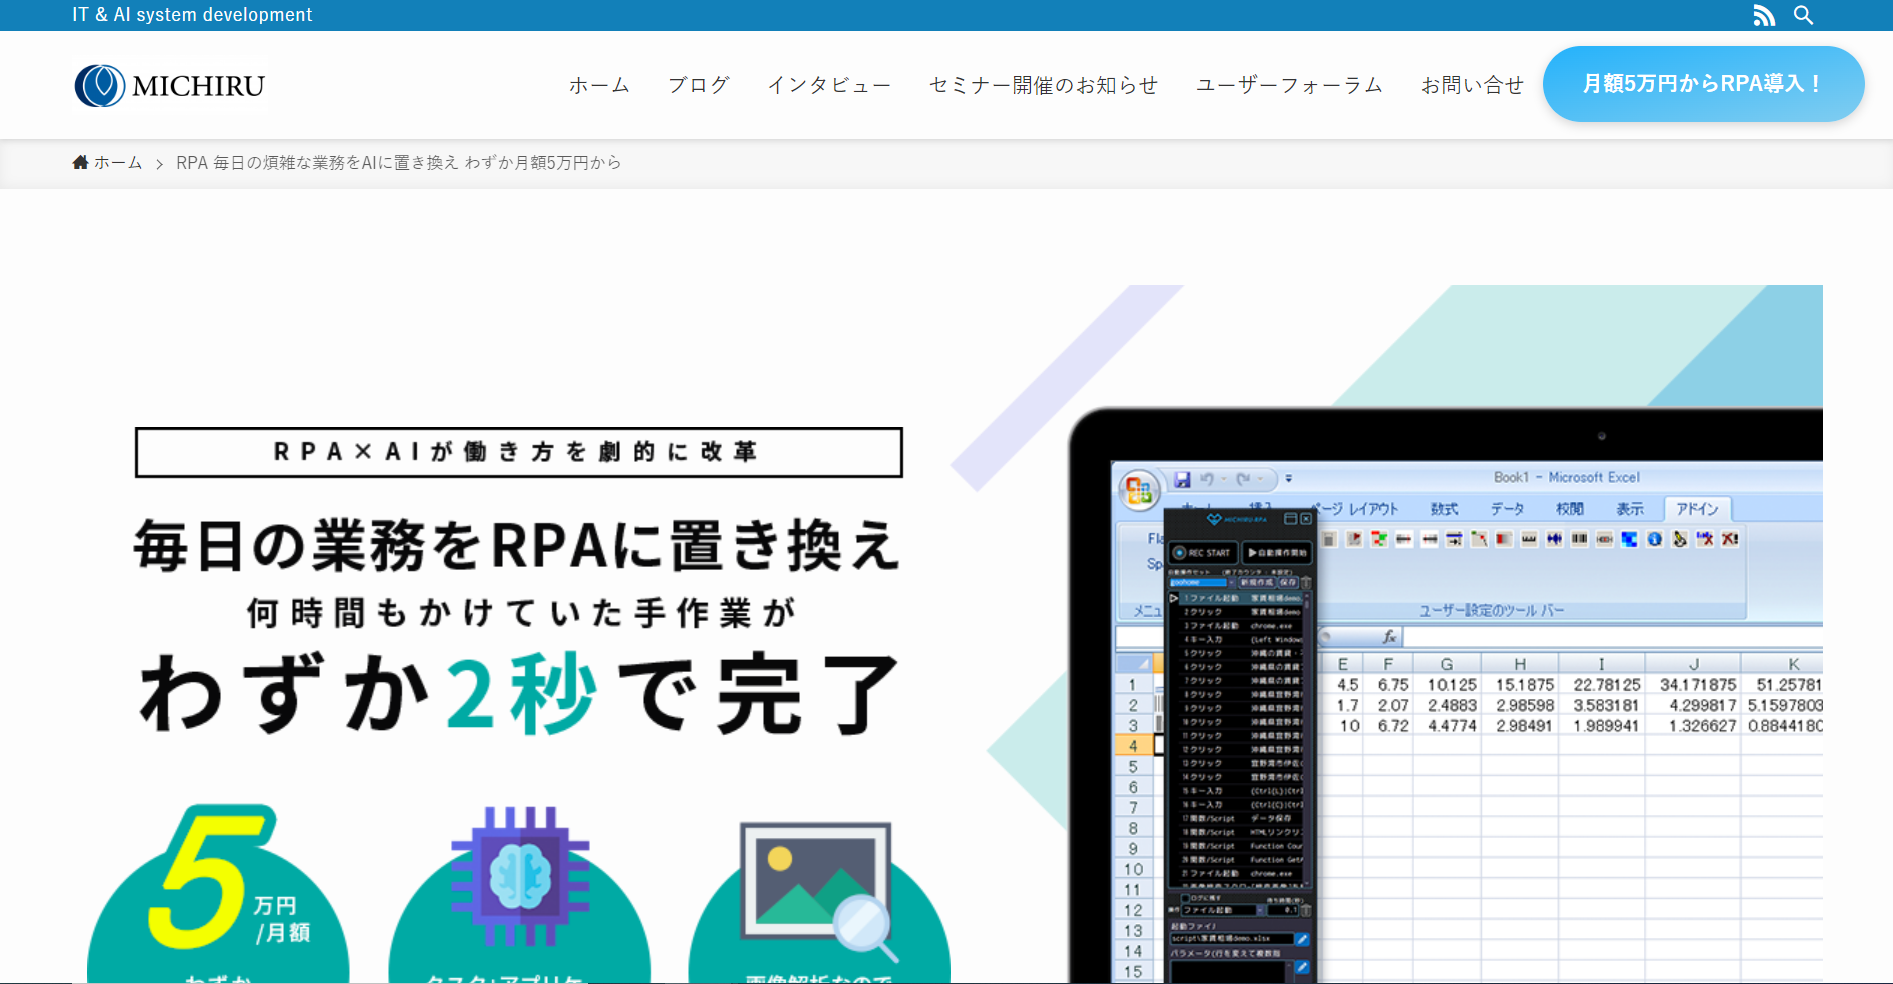Click the RSS feed icon in the top bar

point(1763,15)
